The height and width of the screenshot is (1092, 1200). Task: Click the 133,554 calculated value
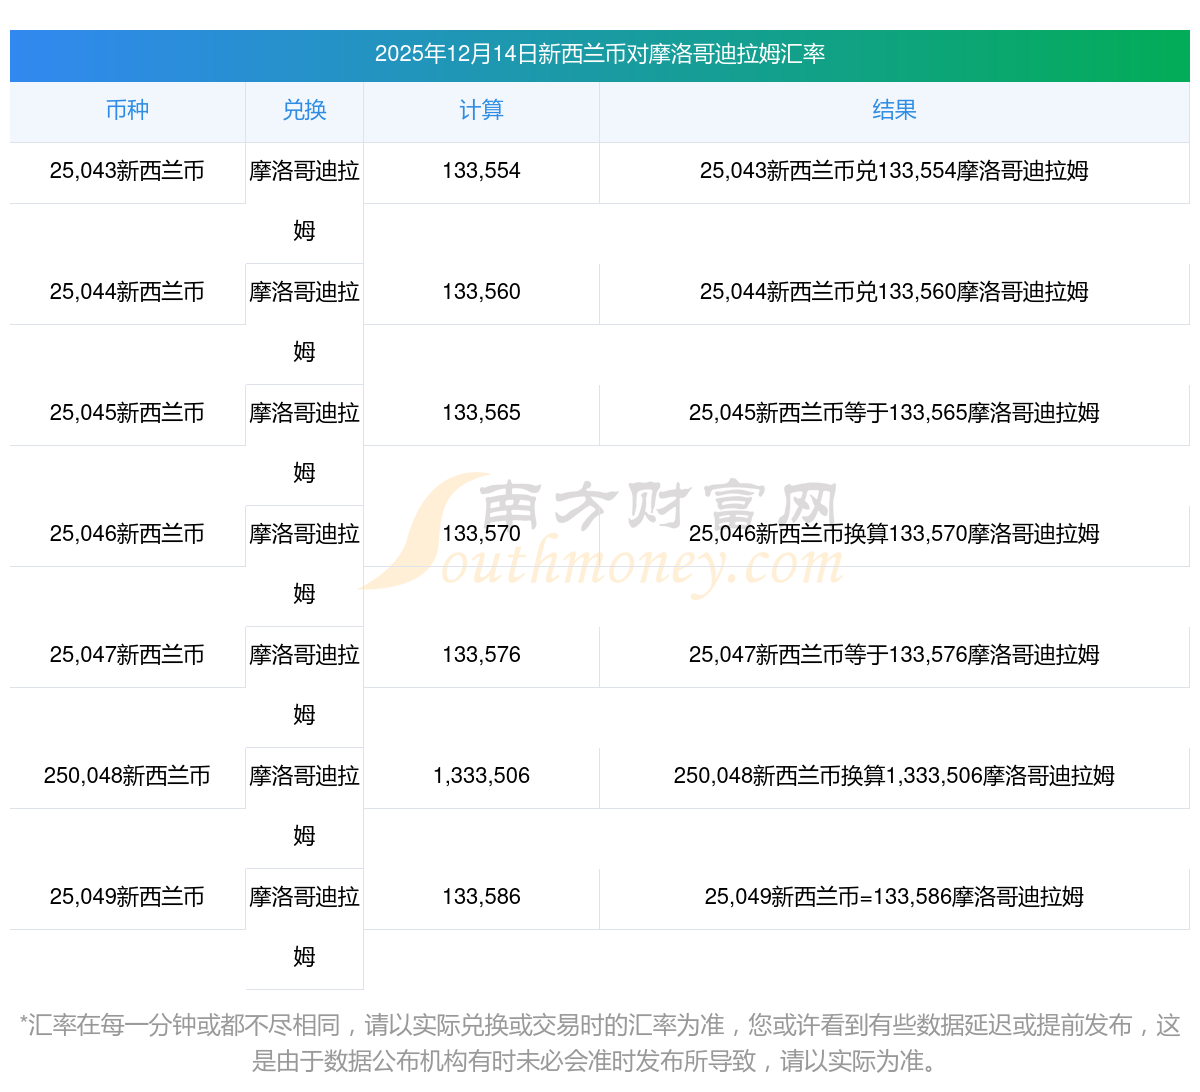481,171
